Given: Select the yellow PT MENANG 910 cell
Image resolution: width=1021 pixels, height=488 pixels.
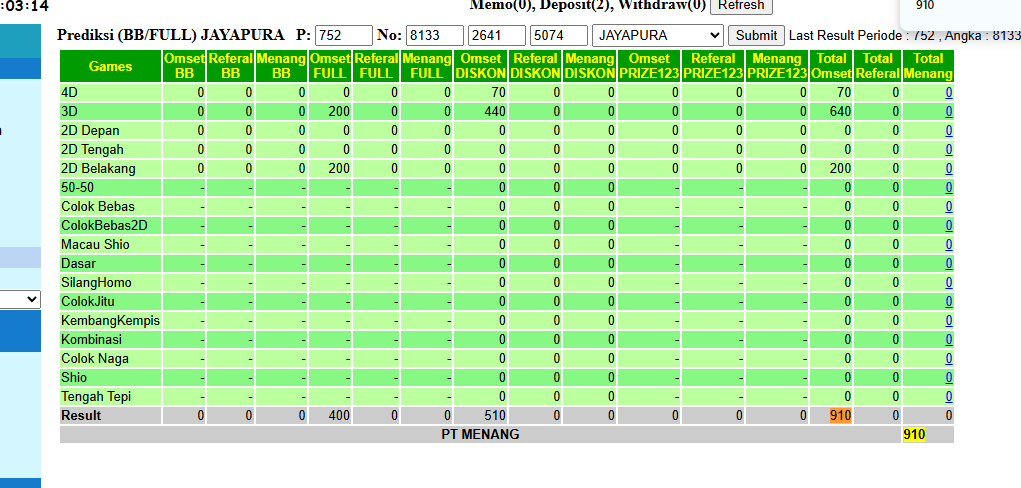Looking at the screenshot, I should (x=914, y=435).
